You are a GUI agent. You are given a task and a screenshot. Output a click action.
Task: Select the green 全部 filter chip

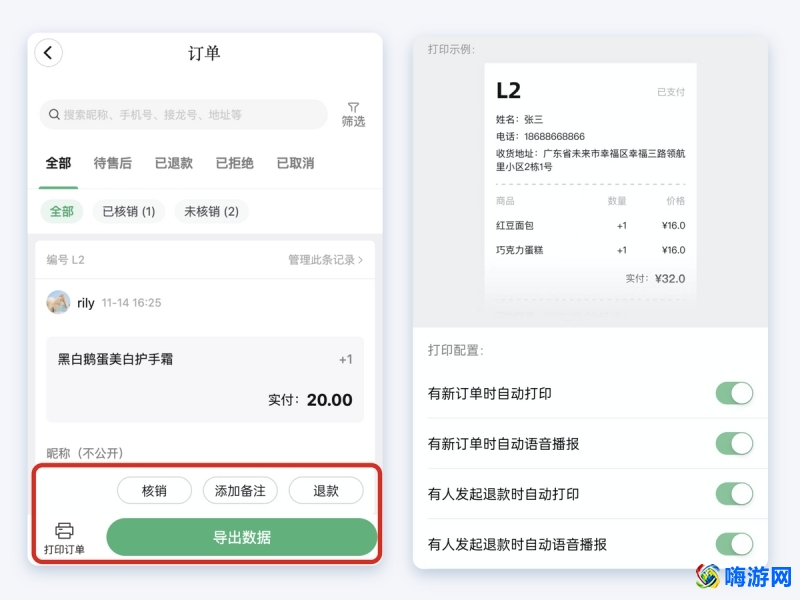62,211
